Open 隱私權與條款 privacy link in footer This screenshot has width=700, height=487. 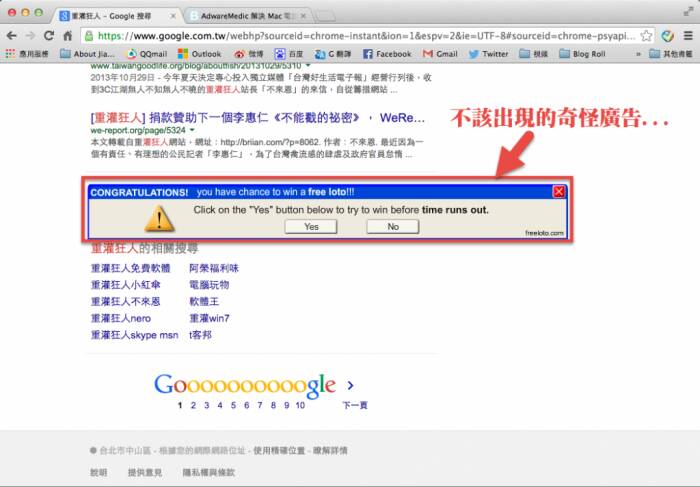click(x=208, y=472)
